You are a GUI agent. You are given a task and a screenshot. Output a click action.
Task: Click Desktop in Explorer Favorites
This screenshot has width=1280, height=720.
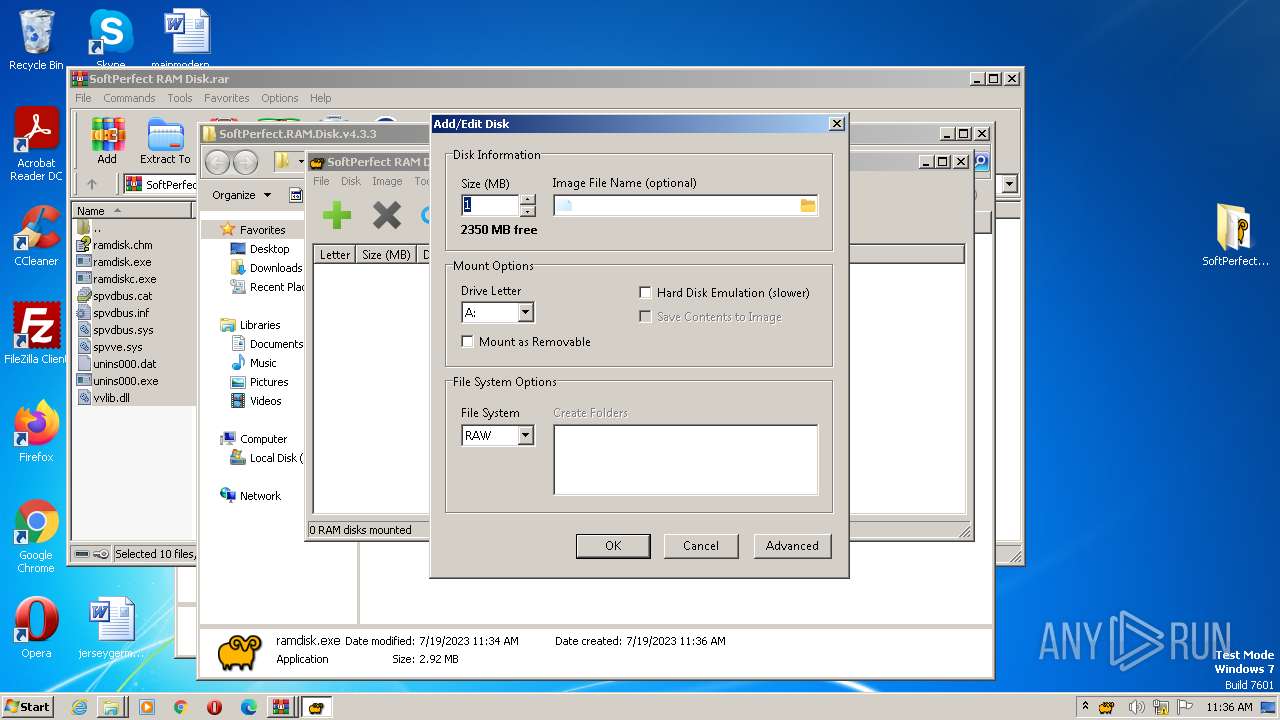[x=269, y=249]
